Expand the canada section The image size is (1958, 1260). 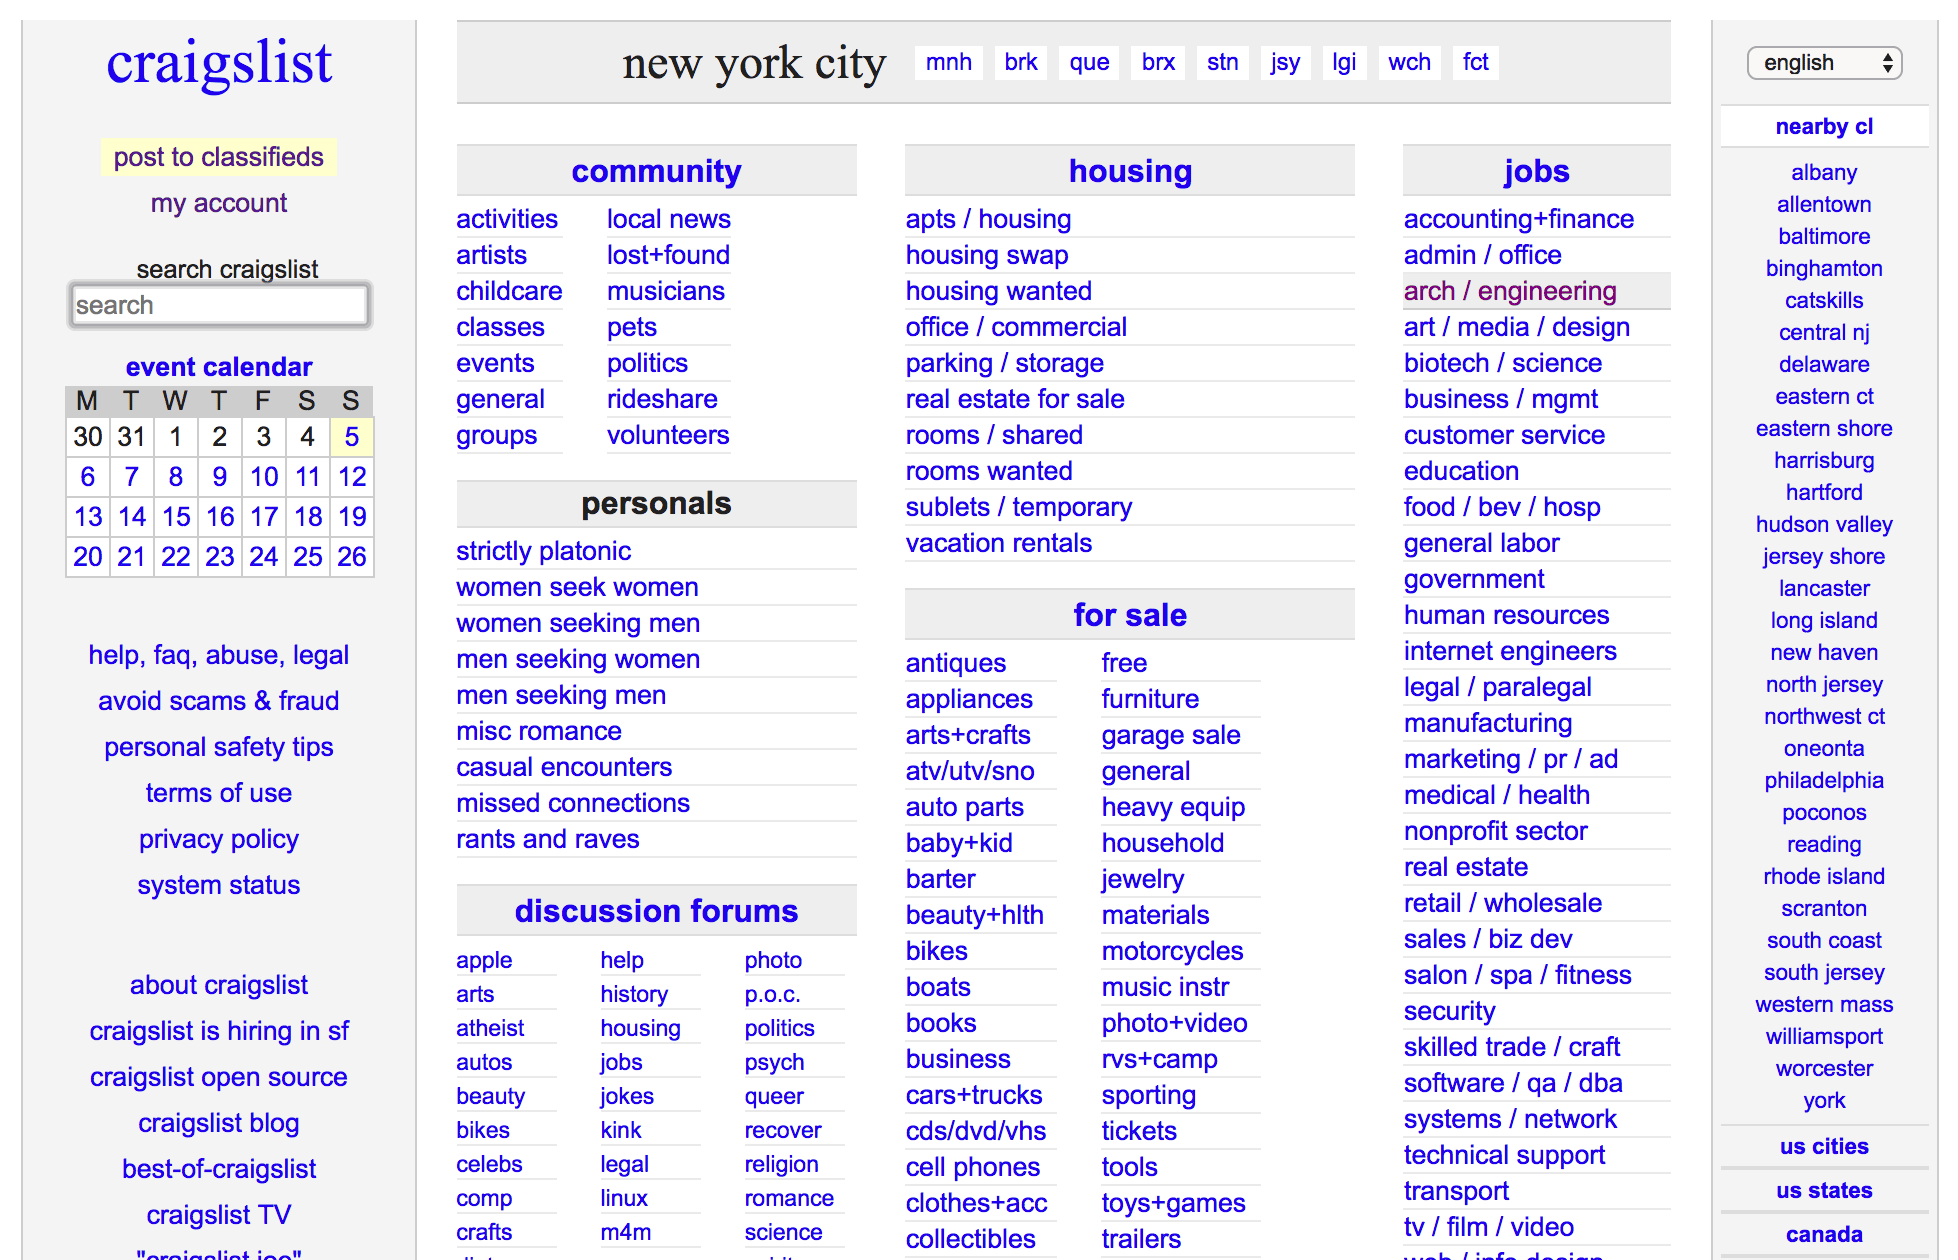coord(1823,1234)
